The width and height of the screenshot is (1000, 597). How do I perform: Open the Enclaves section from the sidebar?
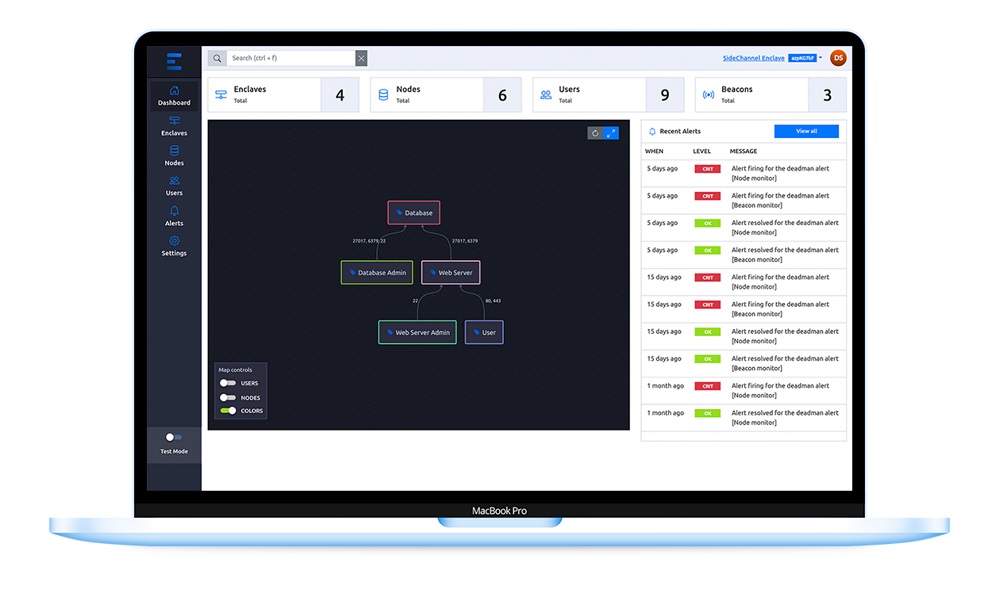click(x=174, y=127)
